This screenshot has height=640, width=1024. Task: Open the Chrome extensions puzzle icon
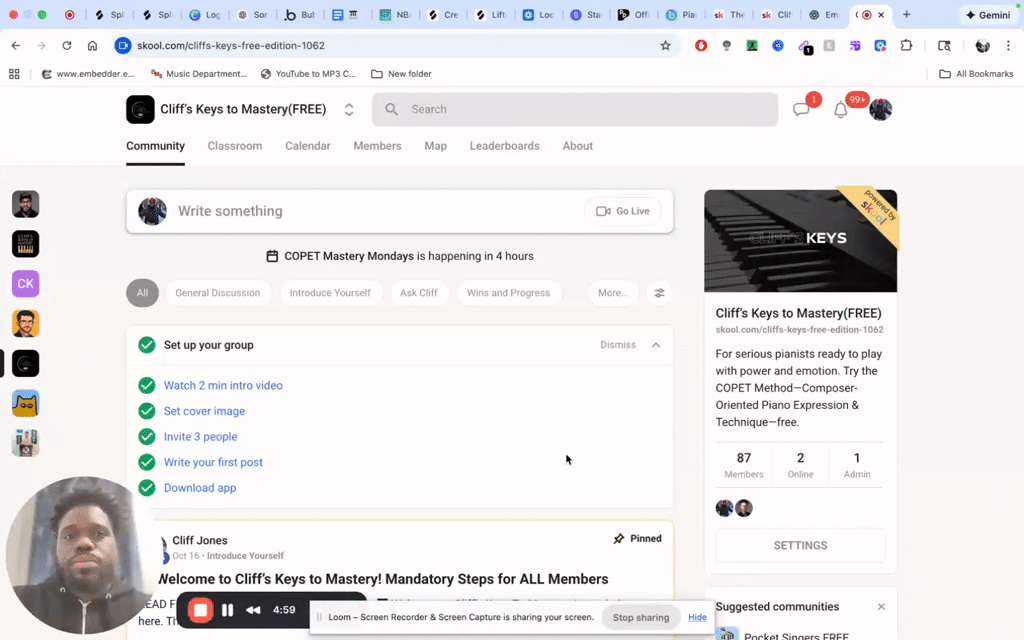906,46
